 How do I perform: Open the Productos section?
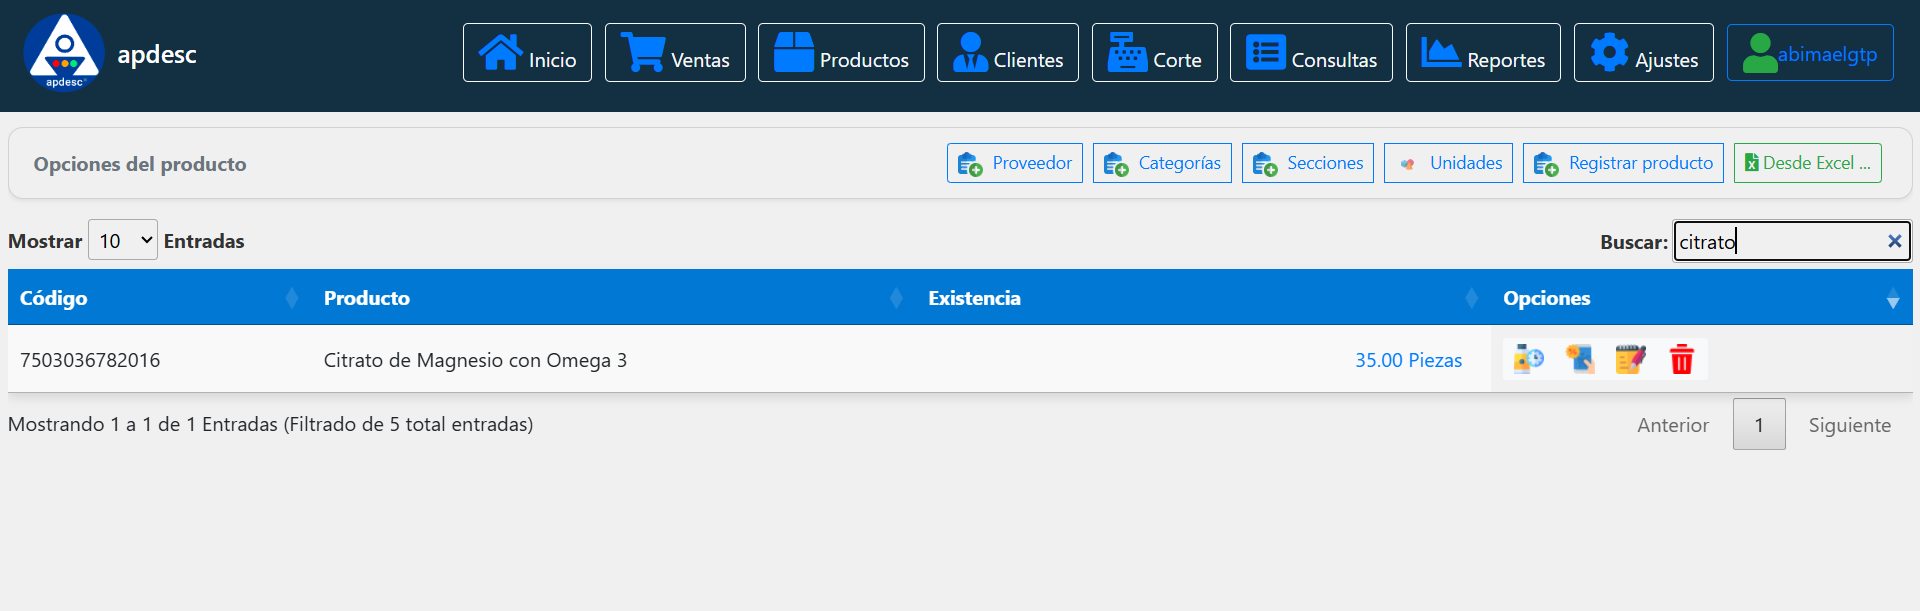[x=841, y=53]
